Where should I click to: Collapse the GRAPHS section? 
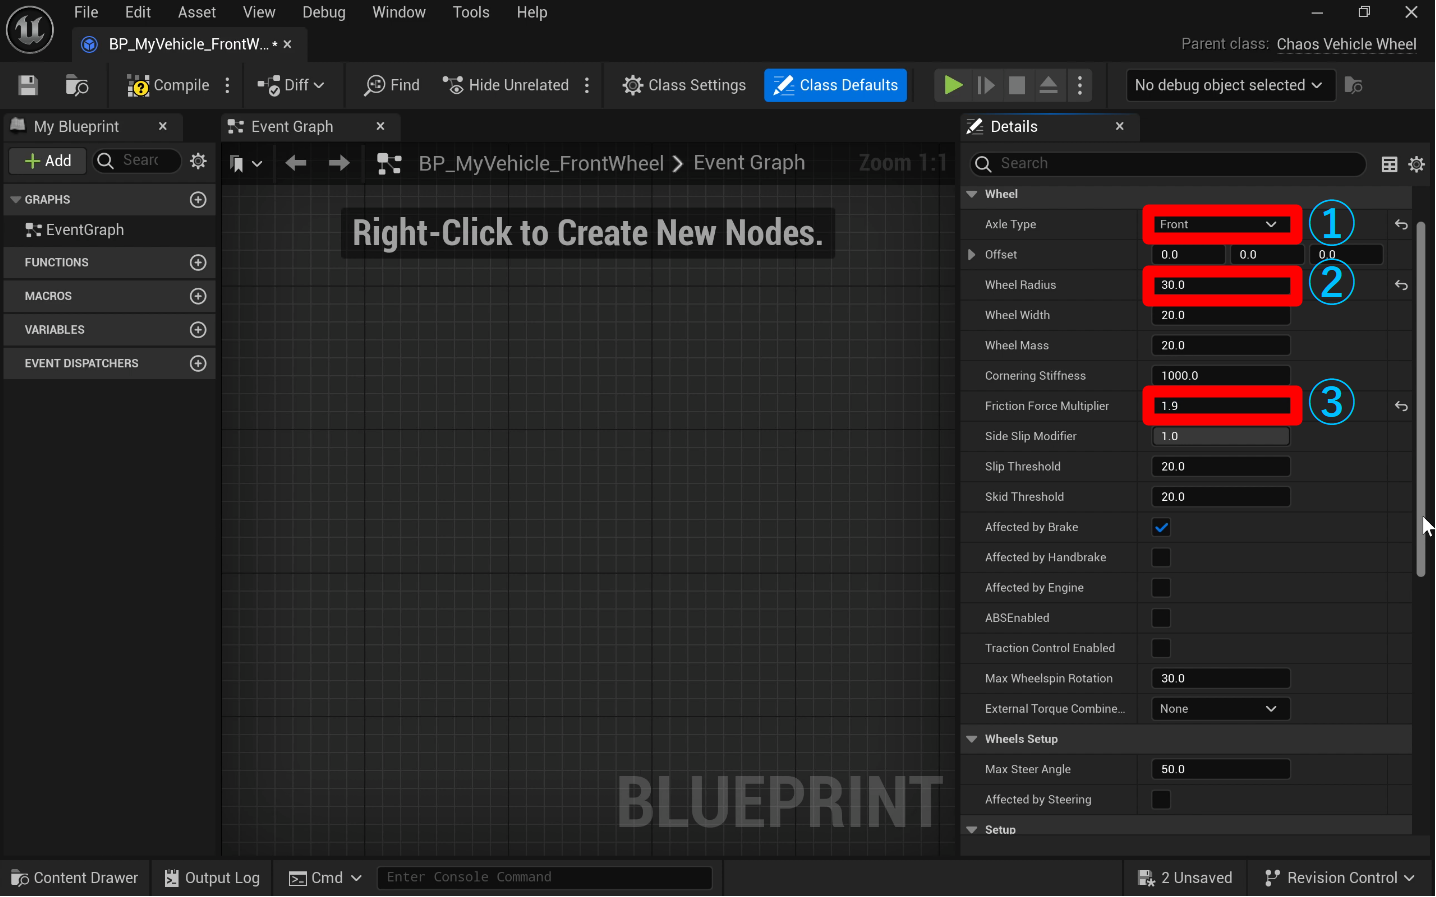coord(15,200)
